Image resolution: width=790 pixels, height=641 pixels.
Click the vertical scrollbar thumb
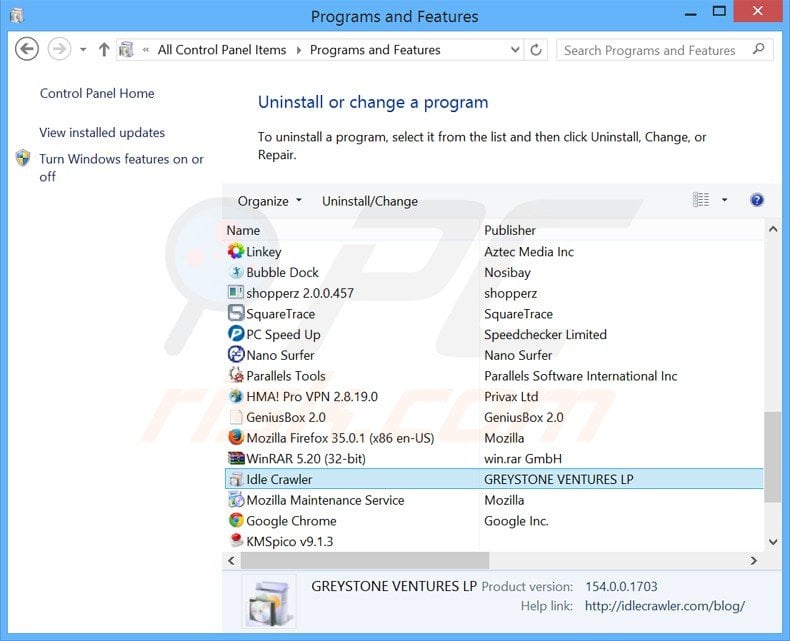click(x=772, y=457)
